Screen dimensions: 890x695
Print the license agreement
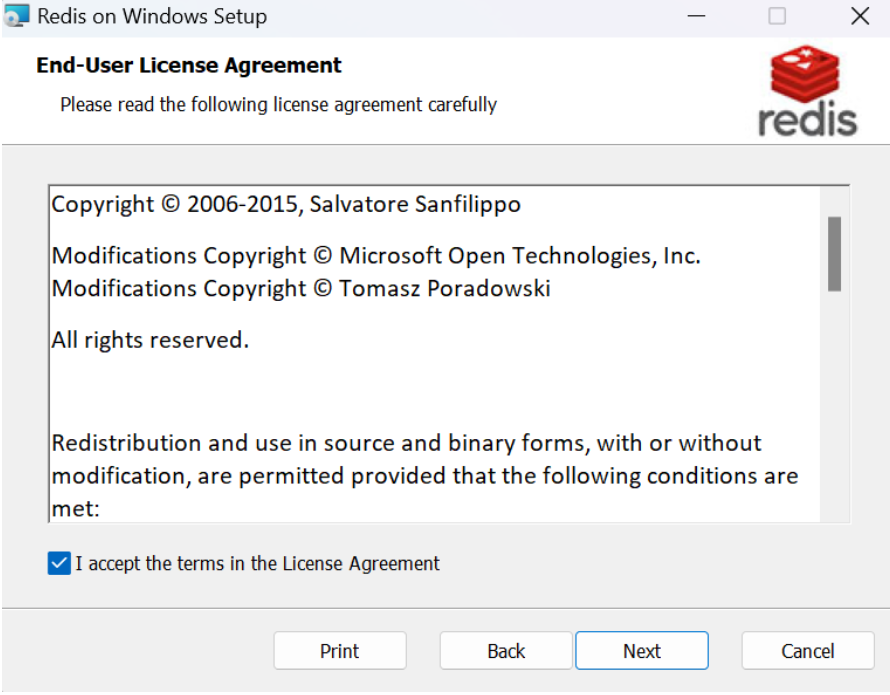pyautogui.click(x=340, y=651)
